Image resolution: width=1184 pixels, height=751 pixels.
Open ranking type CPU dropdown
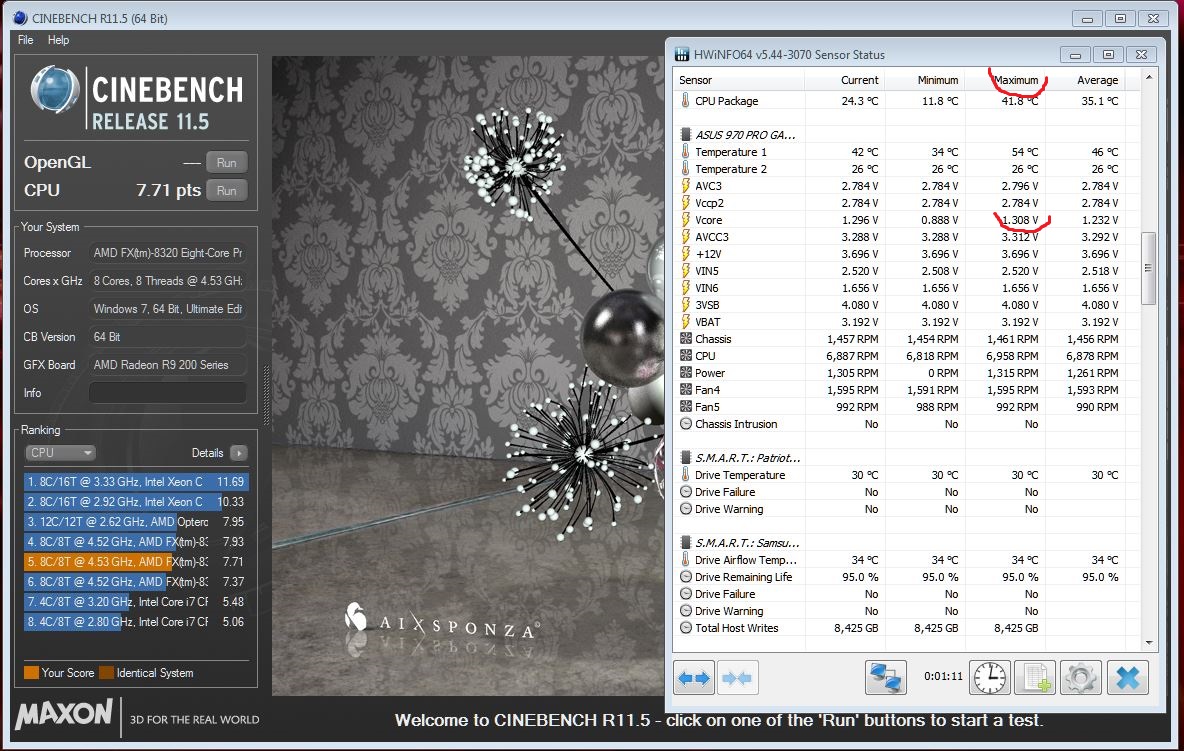tap(60, 452)
